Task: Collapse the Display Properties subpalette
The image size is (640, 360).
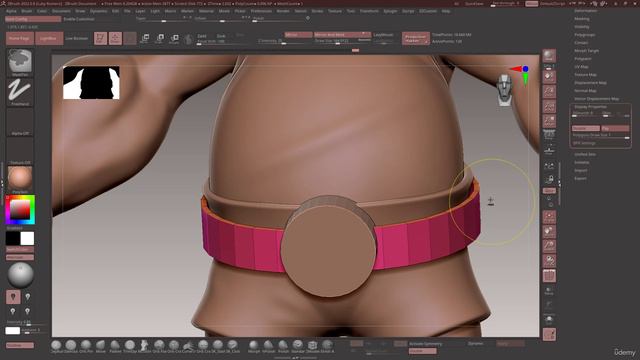Action: (590, 107)
